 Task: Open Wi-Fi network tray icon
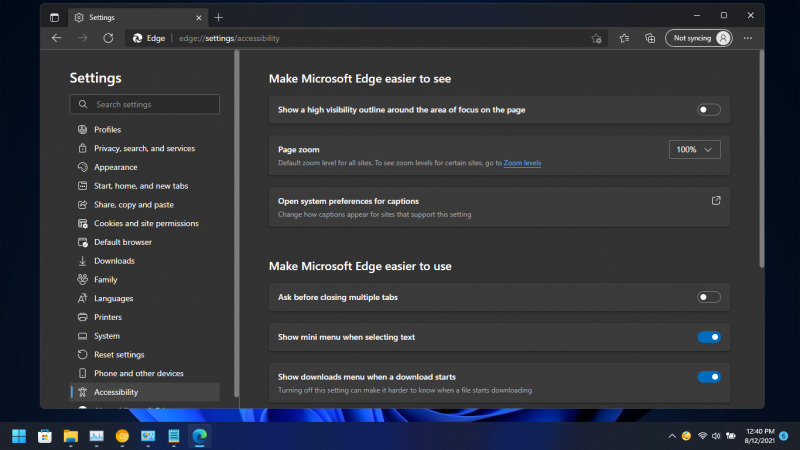tap(703, 436)
